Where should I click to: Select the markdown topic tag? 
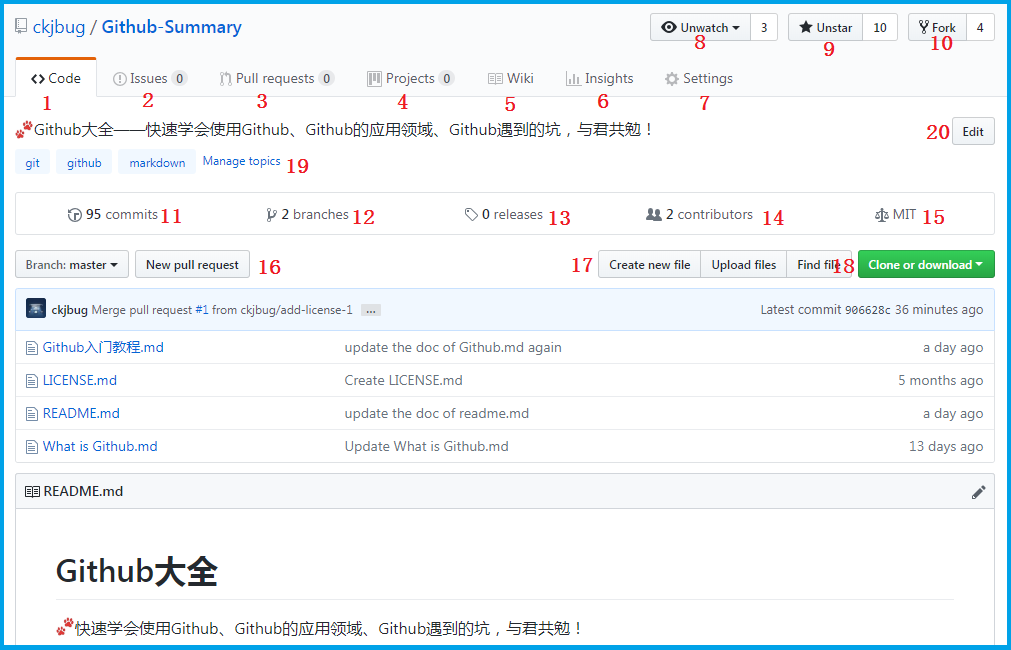point(157,162)
